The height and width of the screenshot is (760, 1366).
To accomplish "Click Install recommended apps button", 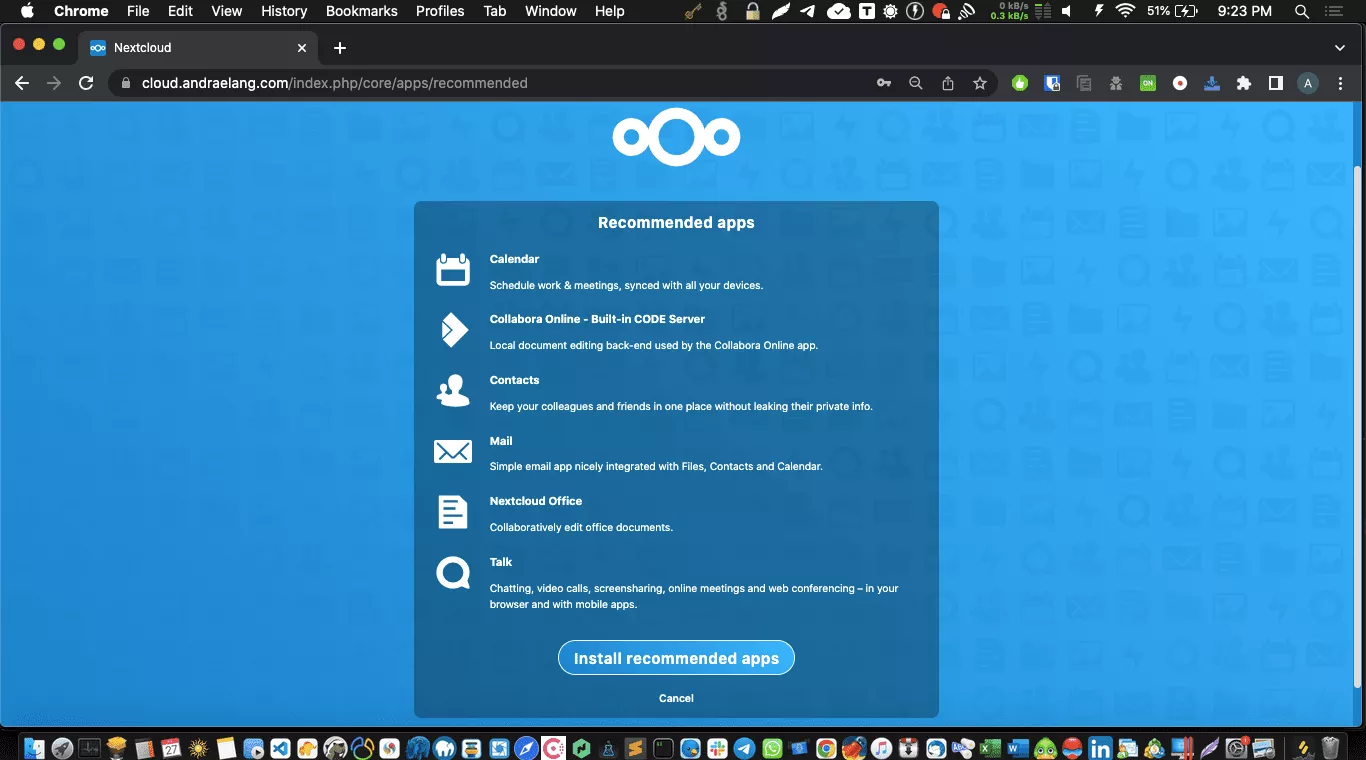I will pyautogui.click(x=676, y=658).
